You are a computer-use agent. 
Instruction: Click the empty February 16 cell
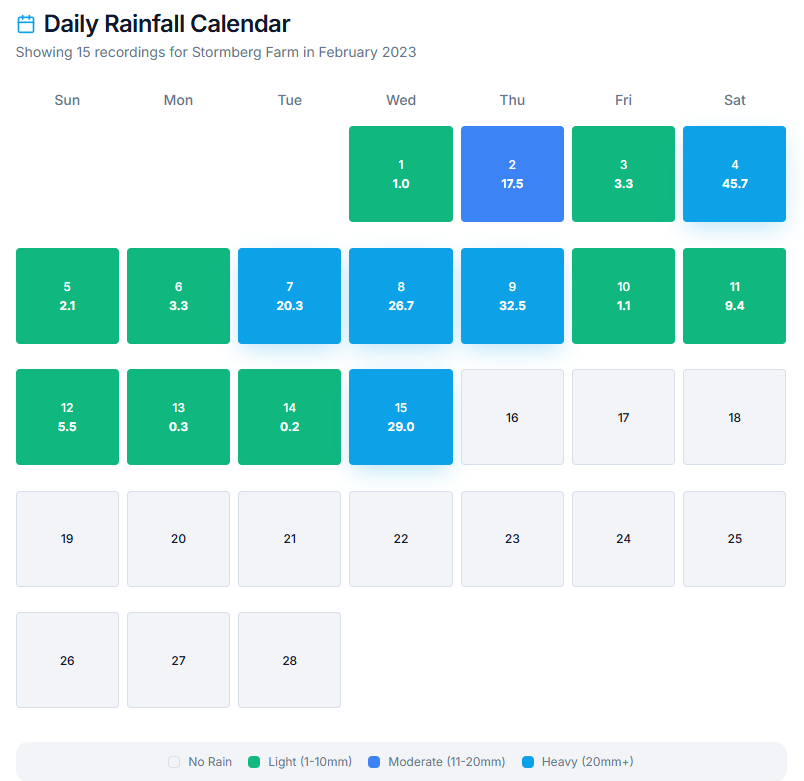[512, 417]
